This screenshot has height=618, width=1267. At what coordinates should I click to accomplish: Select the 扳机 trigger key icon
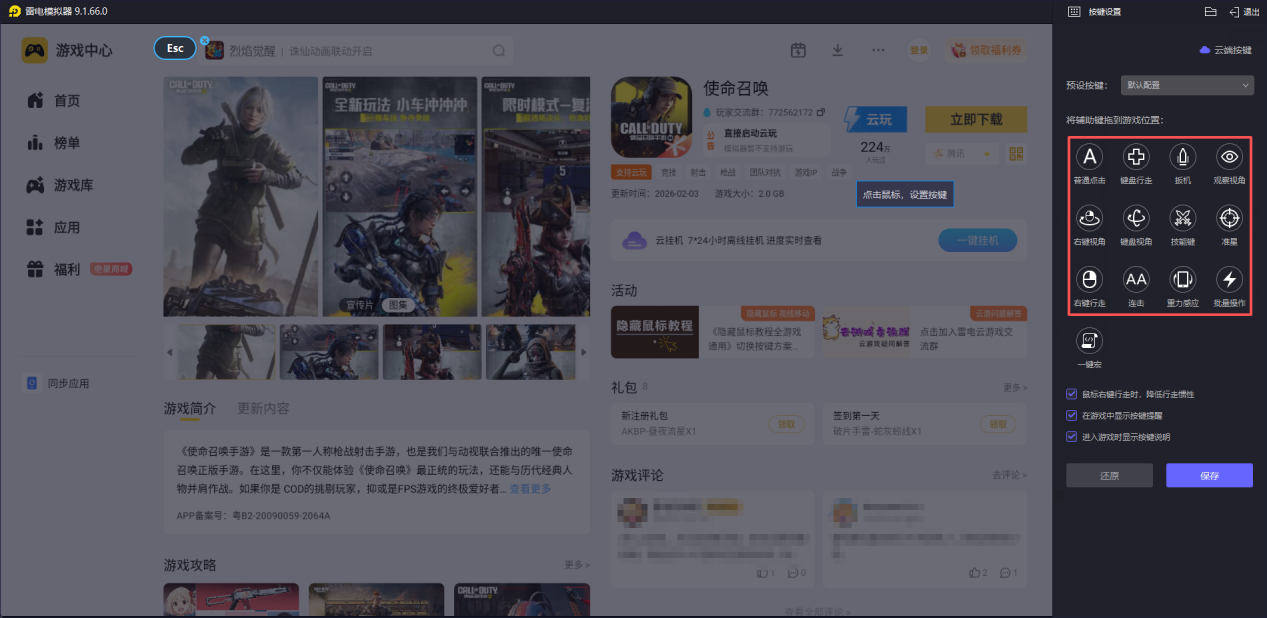1183,157
